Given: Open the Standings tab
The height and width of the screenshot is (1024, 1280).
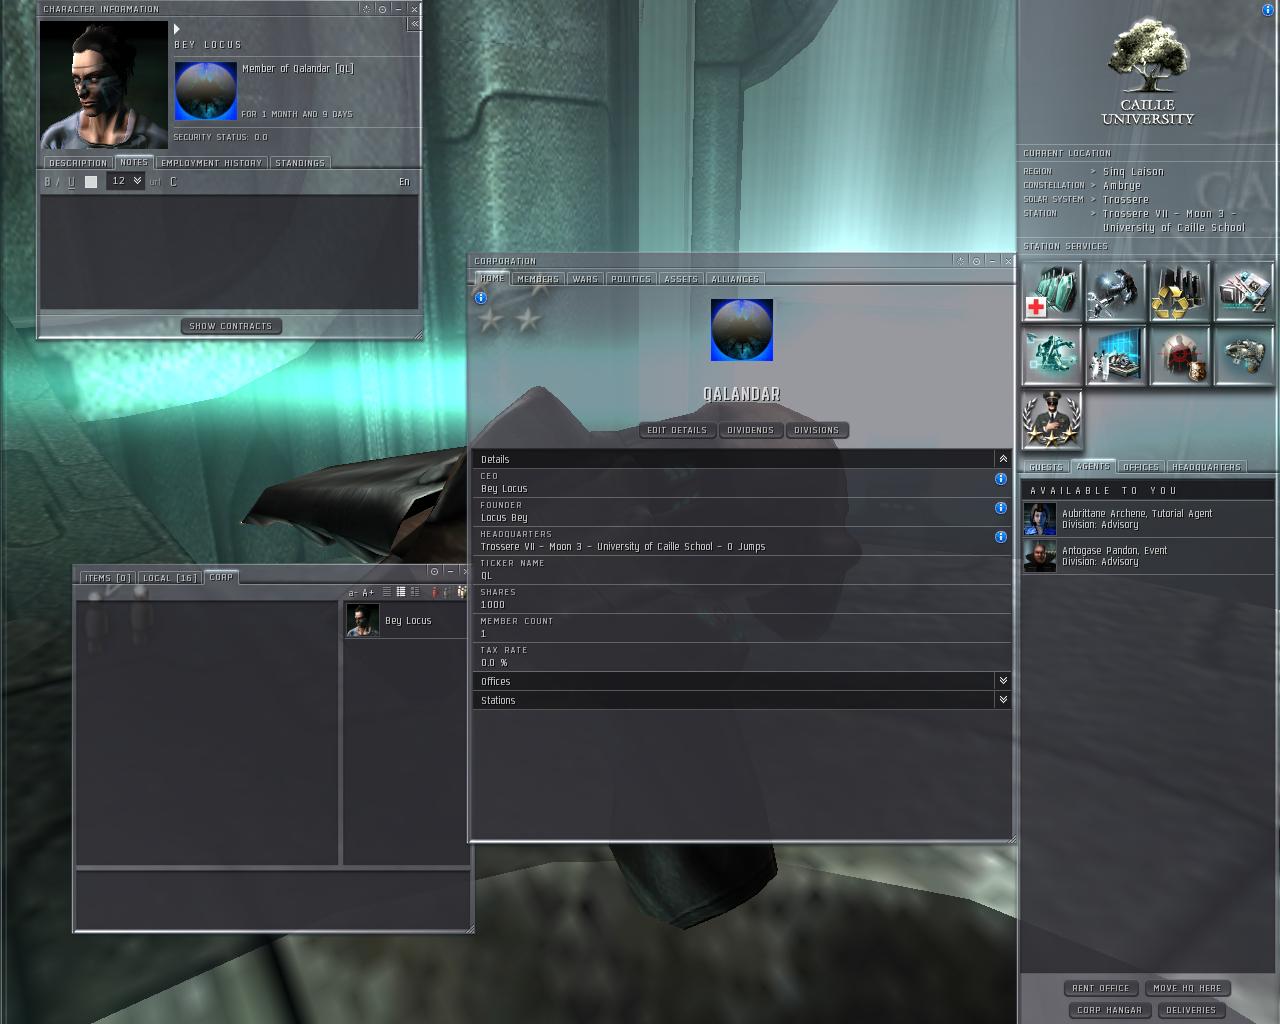Looking at the screenshot, I should point(300,163).
